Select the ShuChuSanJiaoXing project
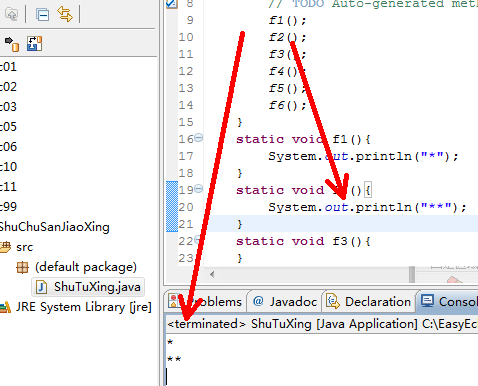This screenshot has height=386, width=478. [x=55, y=227]
